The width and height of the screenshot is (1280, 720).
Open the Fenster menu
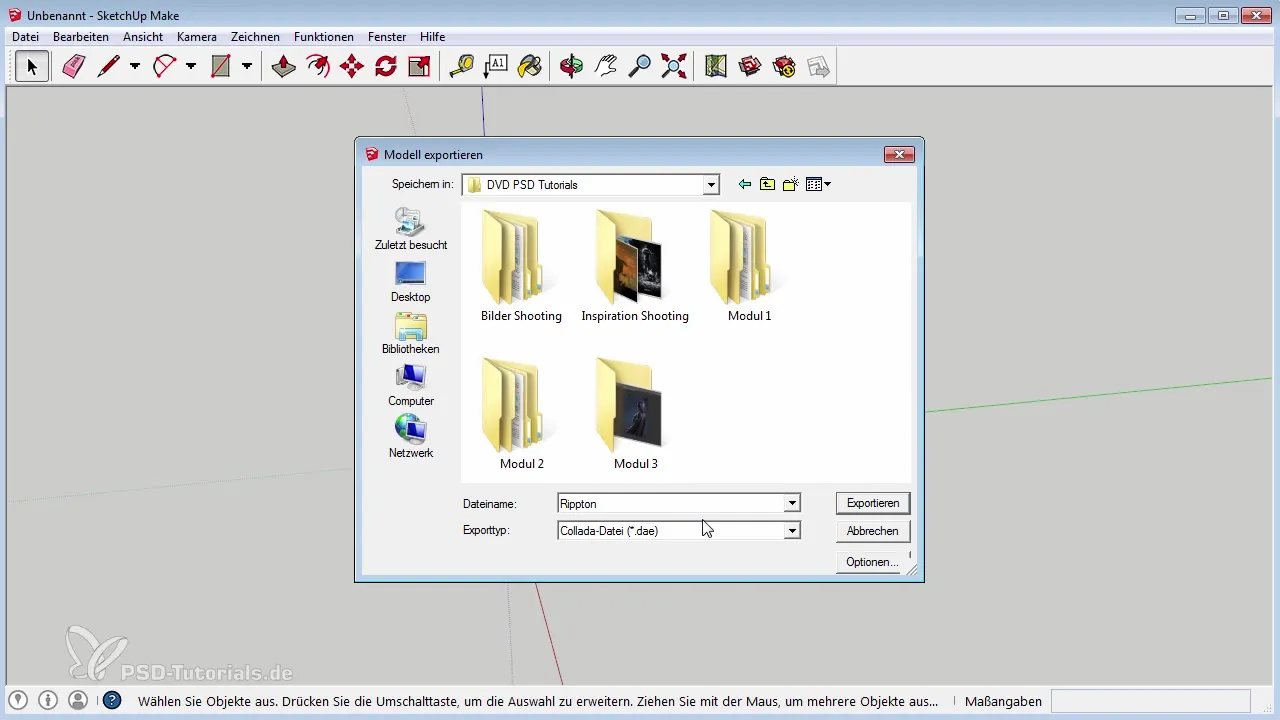[387, 37]
